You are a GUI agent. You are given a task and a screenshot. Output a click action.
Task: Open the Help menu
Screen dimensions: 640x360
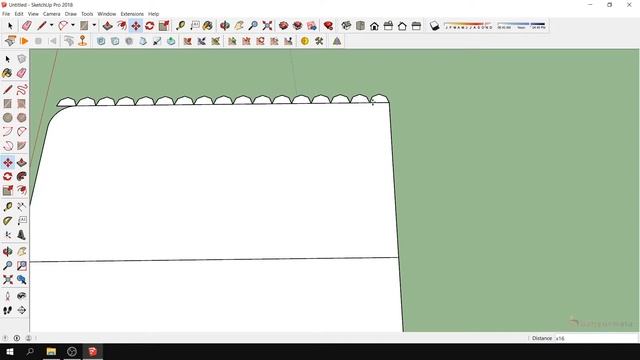[x=153, y=14]
